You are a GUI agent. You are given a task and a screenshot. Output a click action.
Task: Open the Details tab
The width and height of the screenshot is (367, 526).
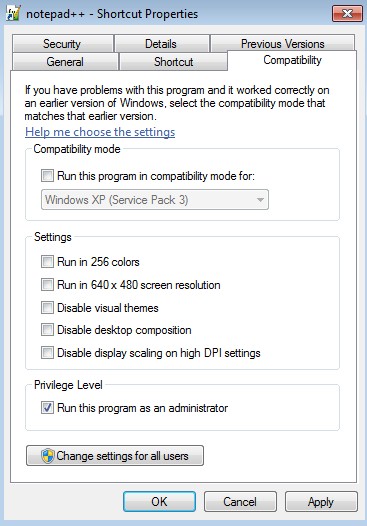tap(161, 44)
